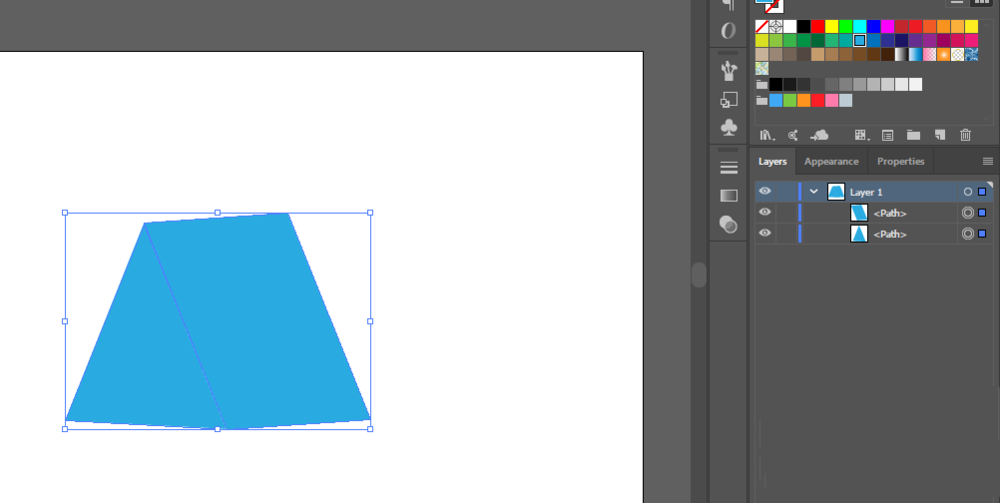Choose the white swatch
This screenshot has height=503, width=1000.
pyautogui.click(x=790, y=27)
